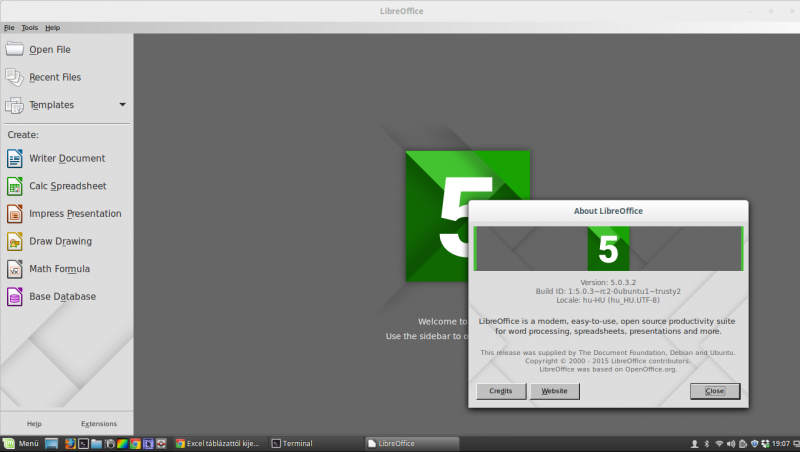Click the Website button in About dialog
This screenshot has height=452, width=800.
click(554, 391)
